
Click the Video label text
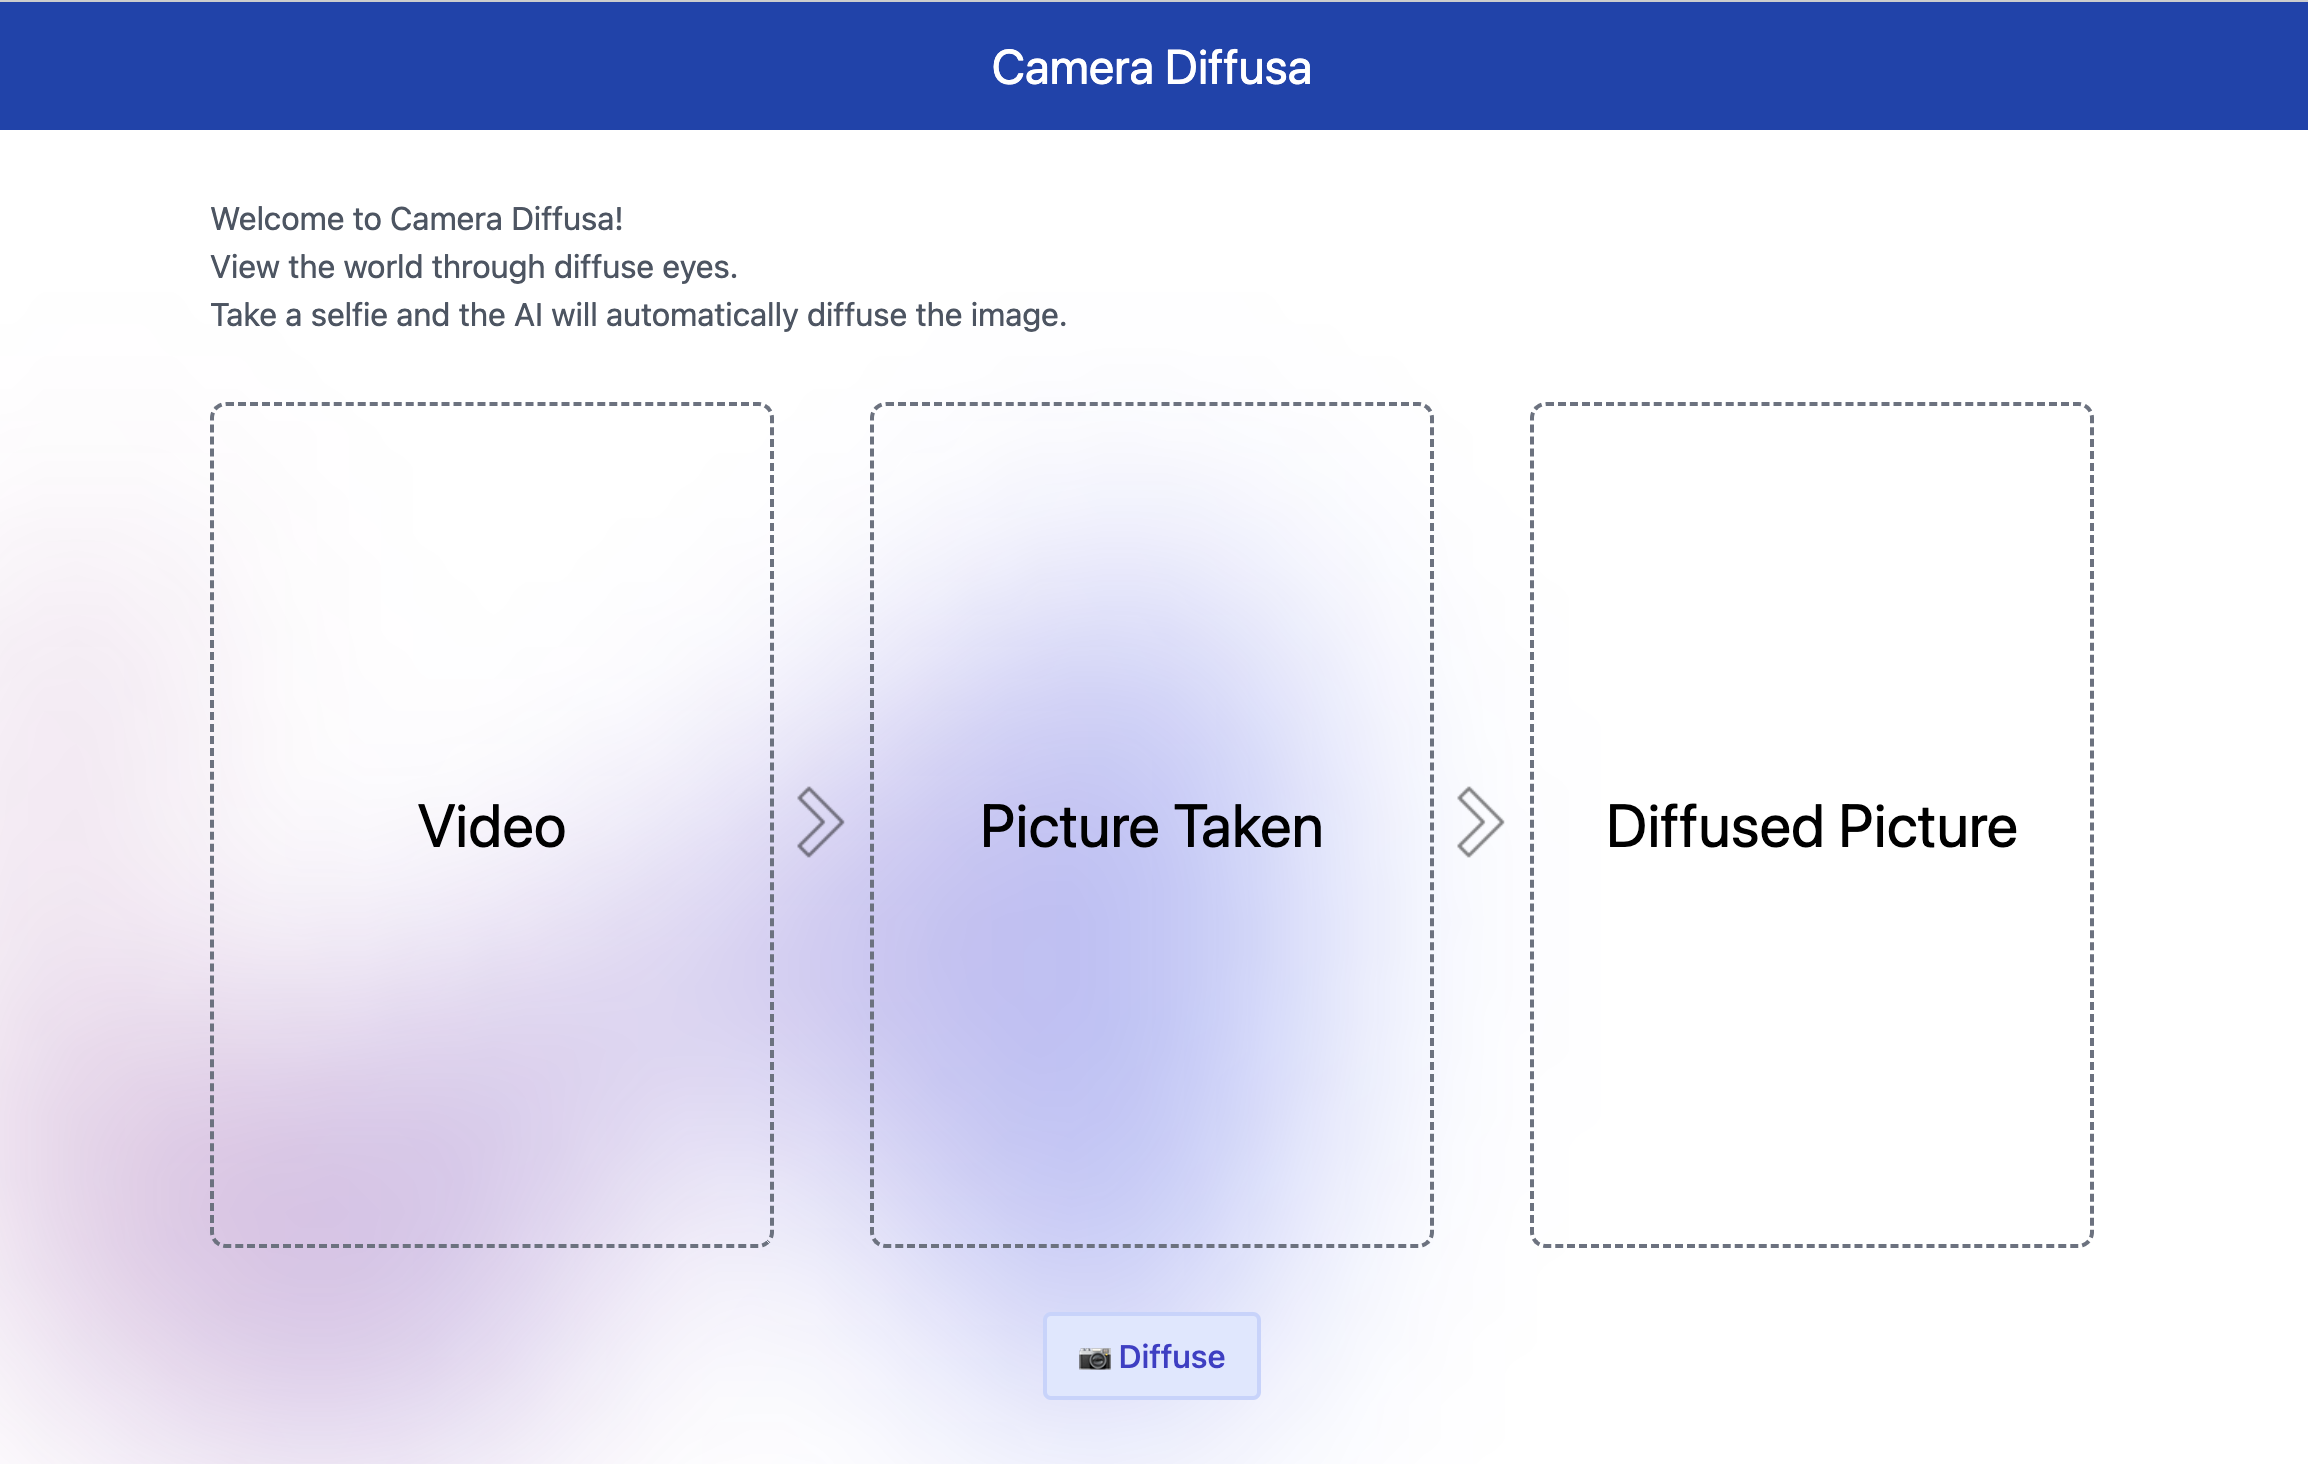tap(490, 825)
